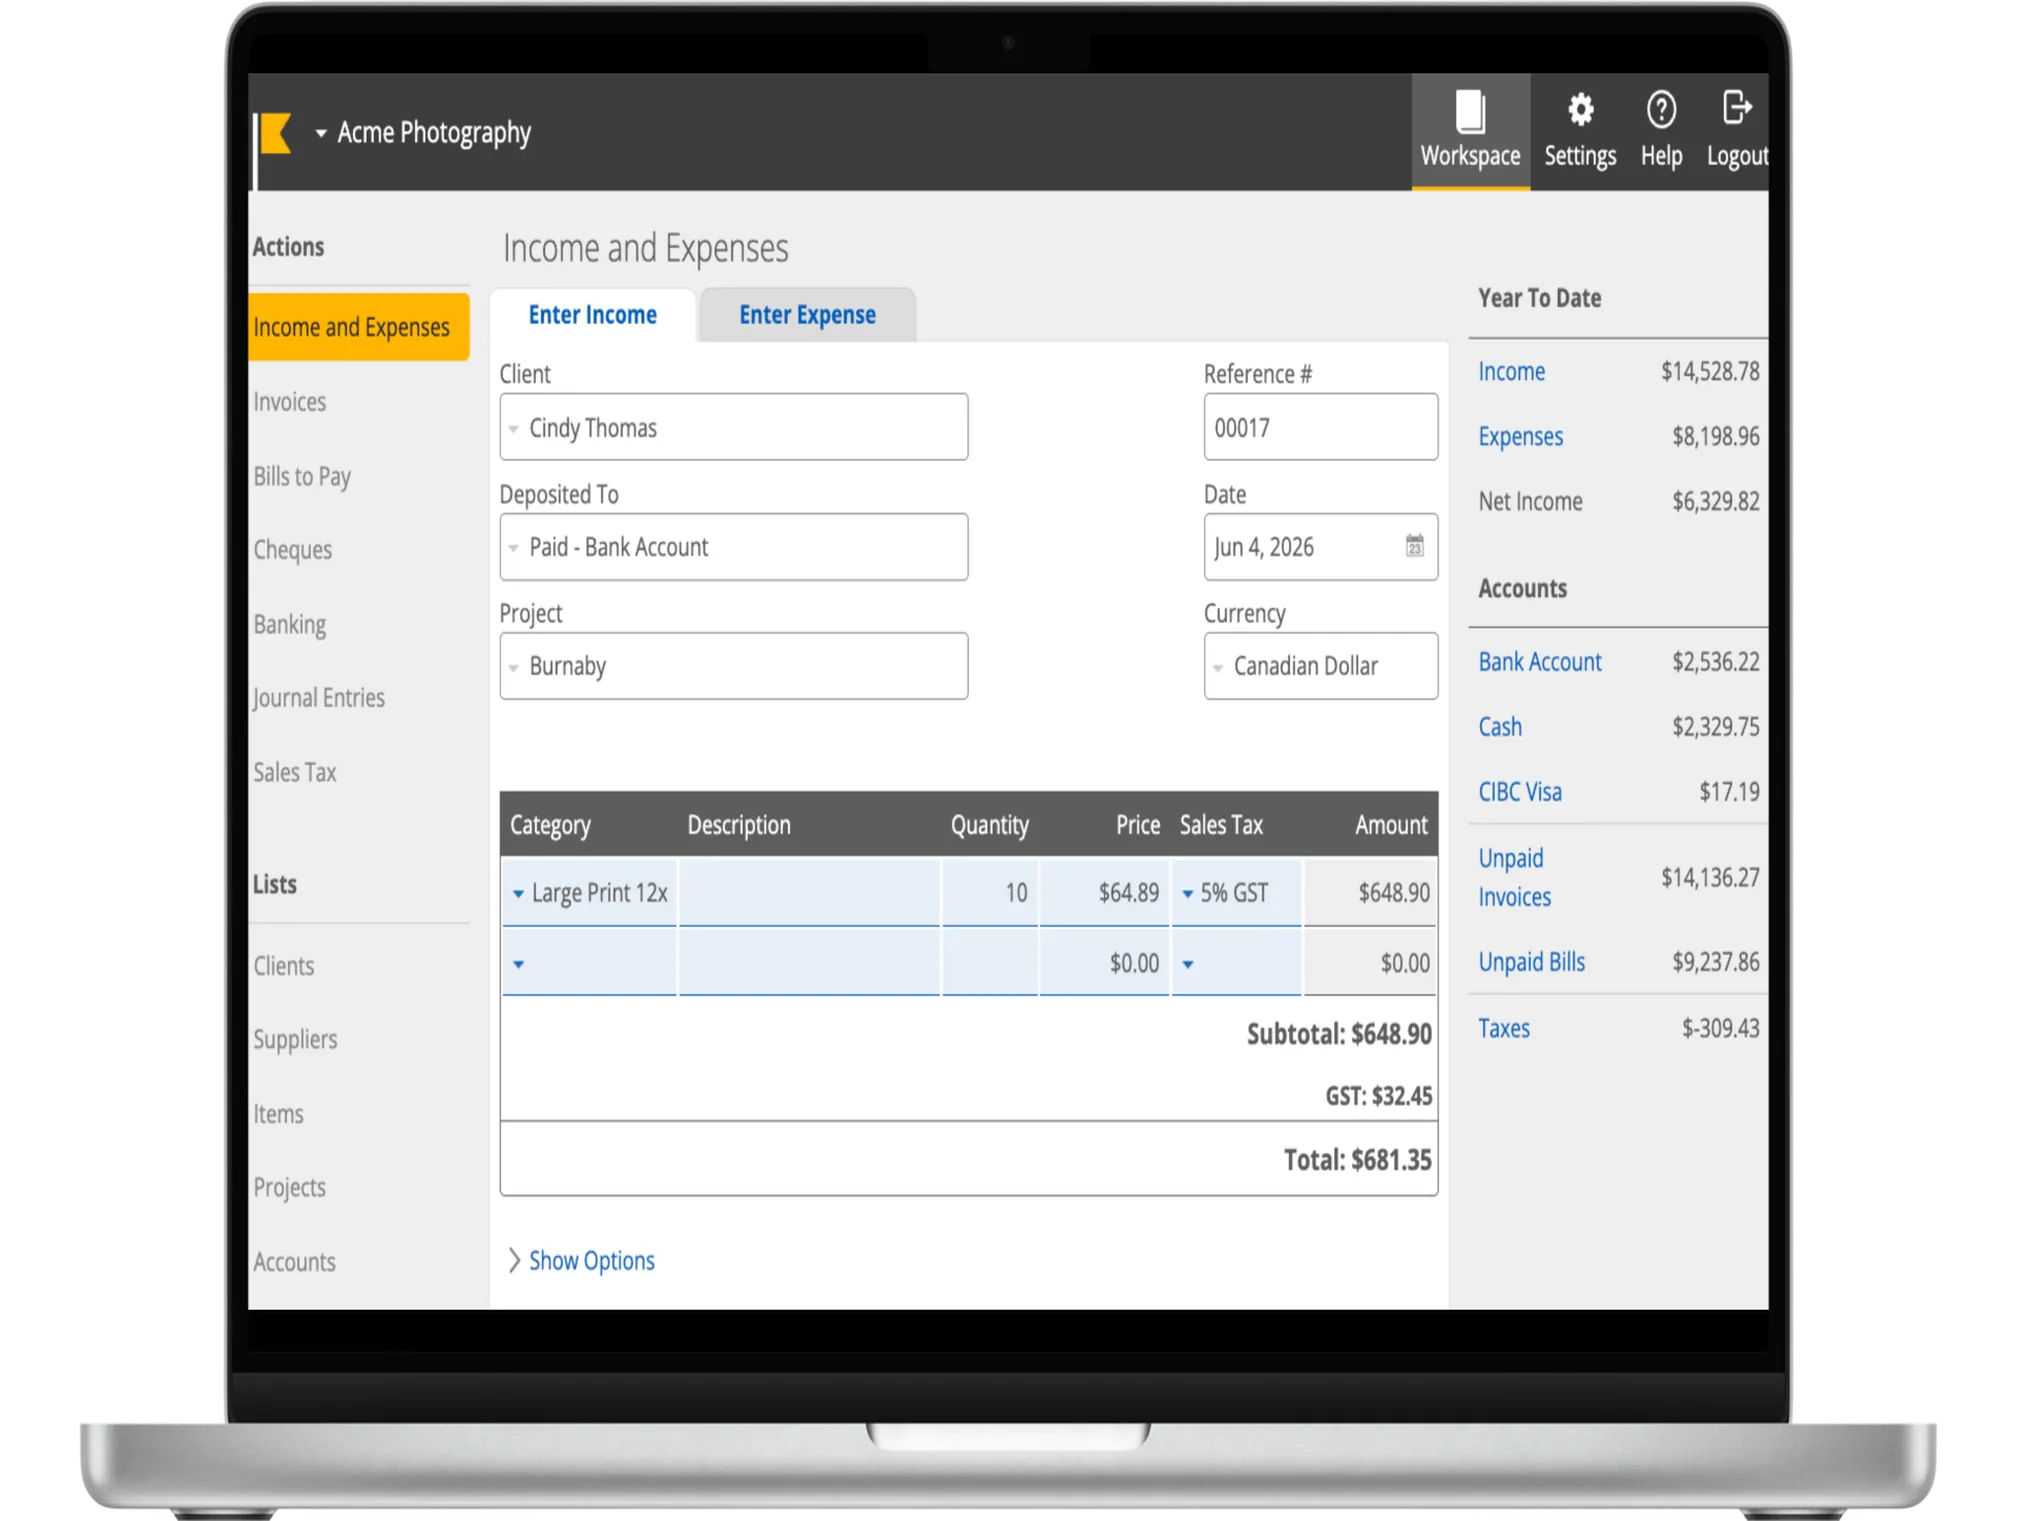Click the Income link under Year To Date
The image size is (2017, 1521).
point(1511,372)
